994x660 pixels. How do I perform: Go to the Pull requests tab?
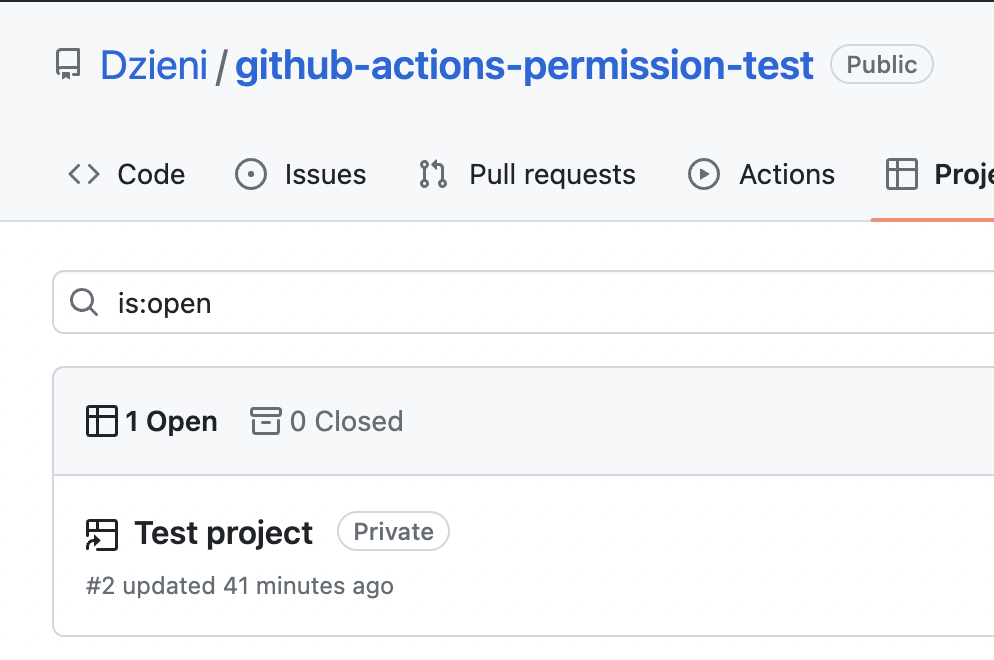pos(527,174)
